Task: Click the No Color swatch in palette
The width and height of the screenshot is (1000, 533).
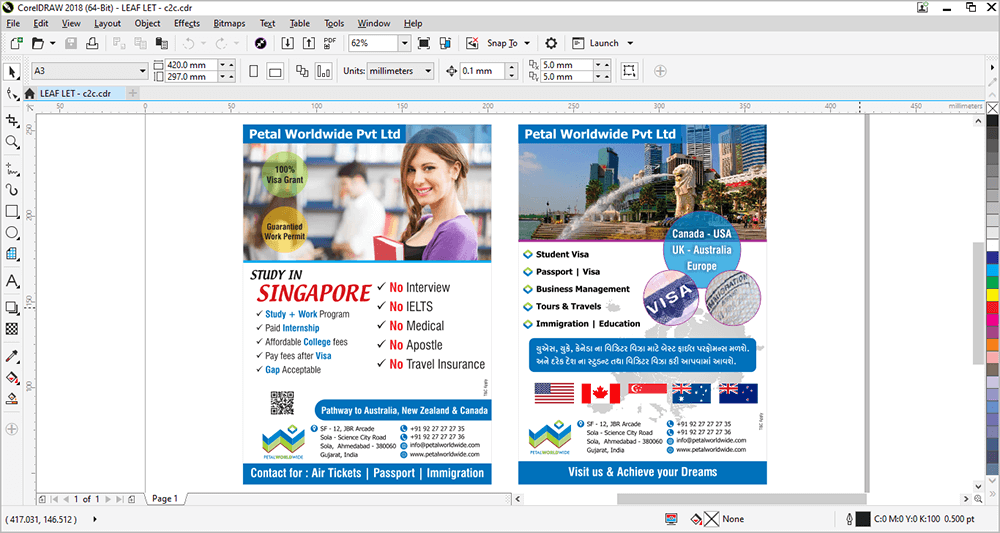Action: point(992,108)
